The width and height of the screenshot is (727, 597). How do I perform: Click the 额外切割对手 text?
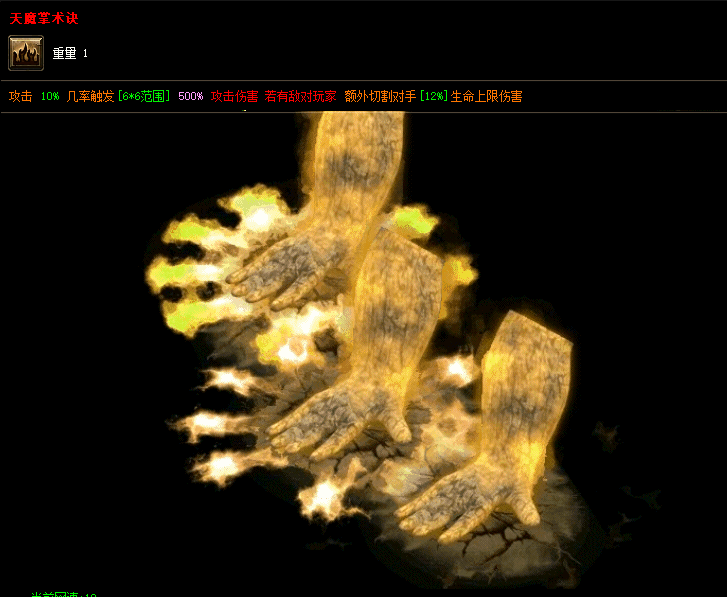point(380,96)
